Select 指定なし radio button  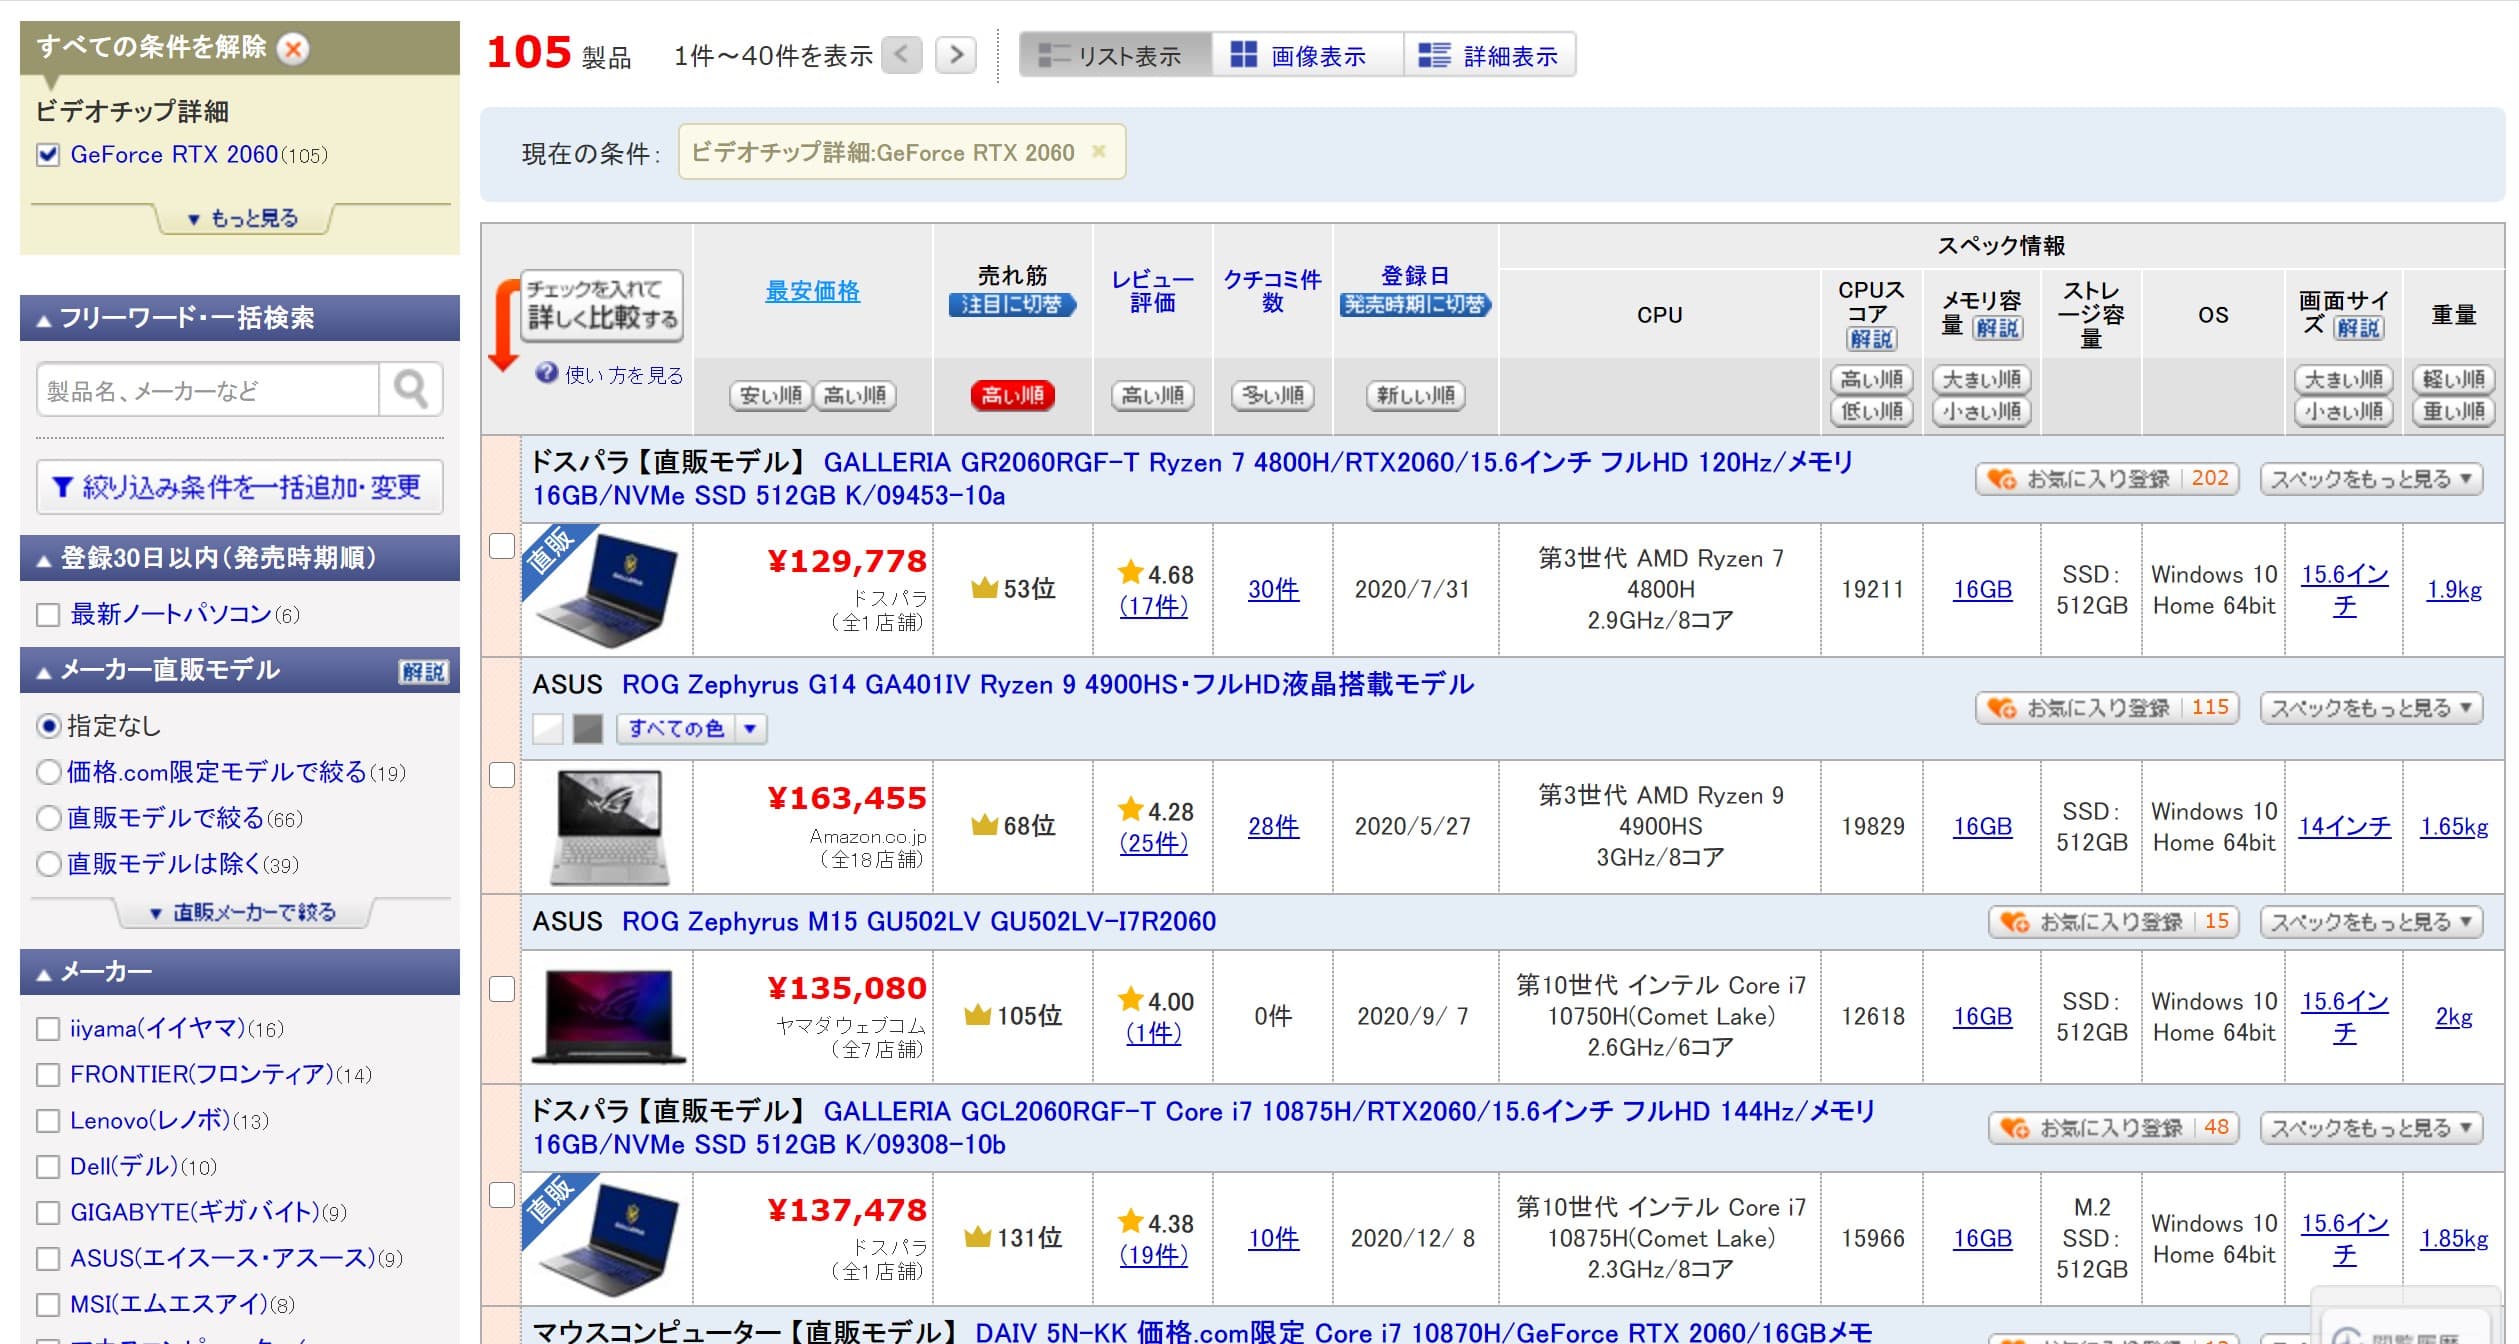[49, 726]
